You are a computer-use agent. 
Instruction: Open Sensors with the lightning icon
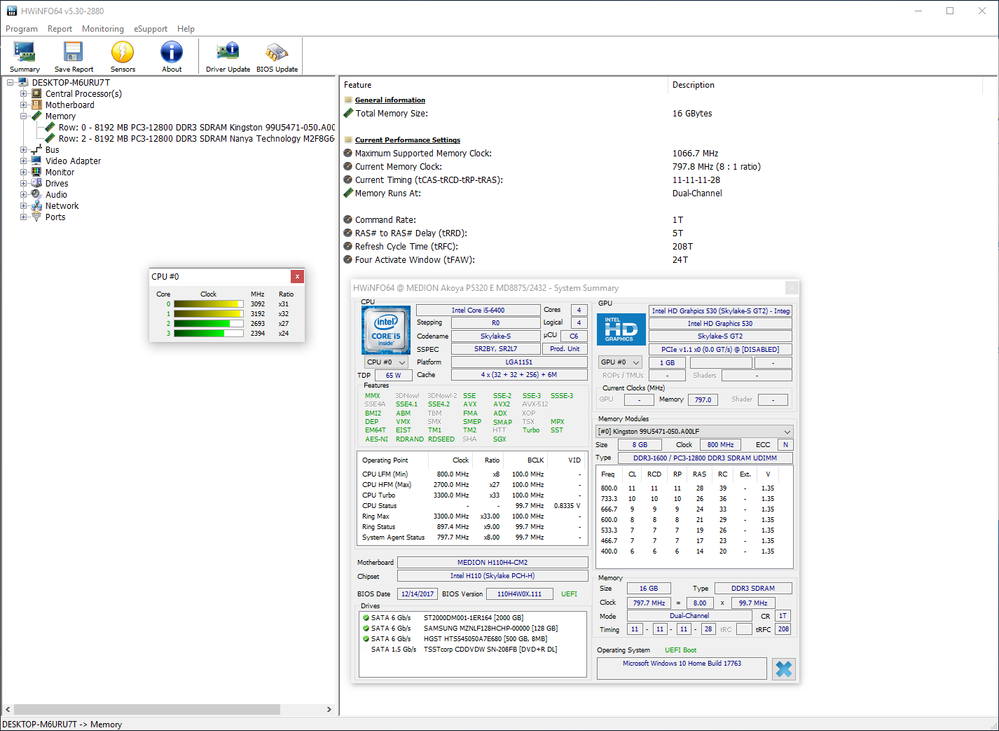coord(123,56)
